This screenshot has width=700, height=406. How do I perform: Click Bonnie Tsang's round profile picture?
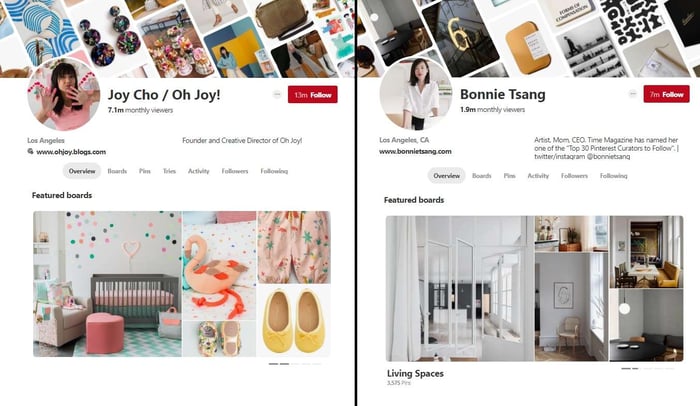click(416, 94)
